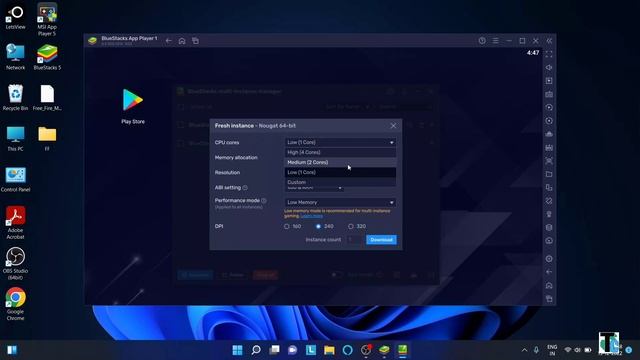
Task: Show hidden tray icons chevron
Action: click(524, 350)
